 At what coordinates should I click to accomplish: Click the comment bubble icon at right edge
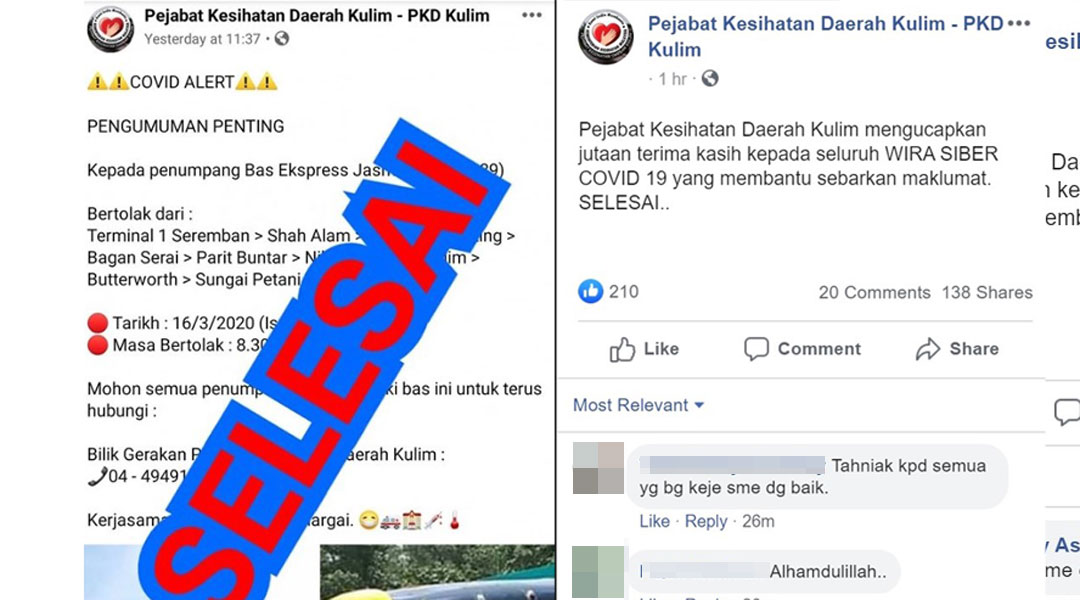pos(1067,412)
